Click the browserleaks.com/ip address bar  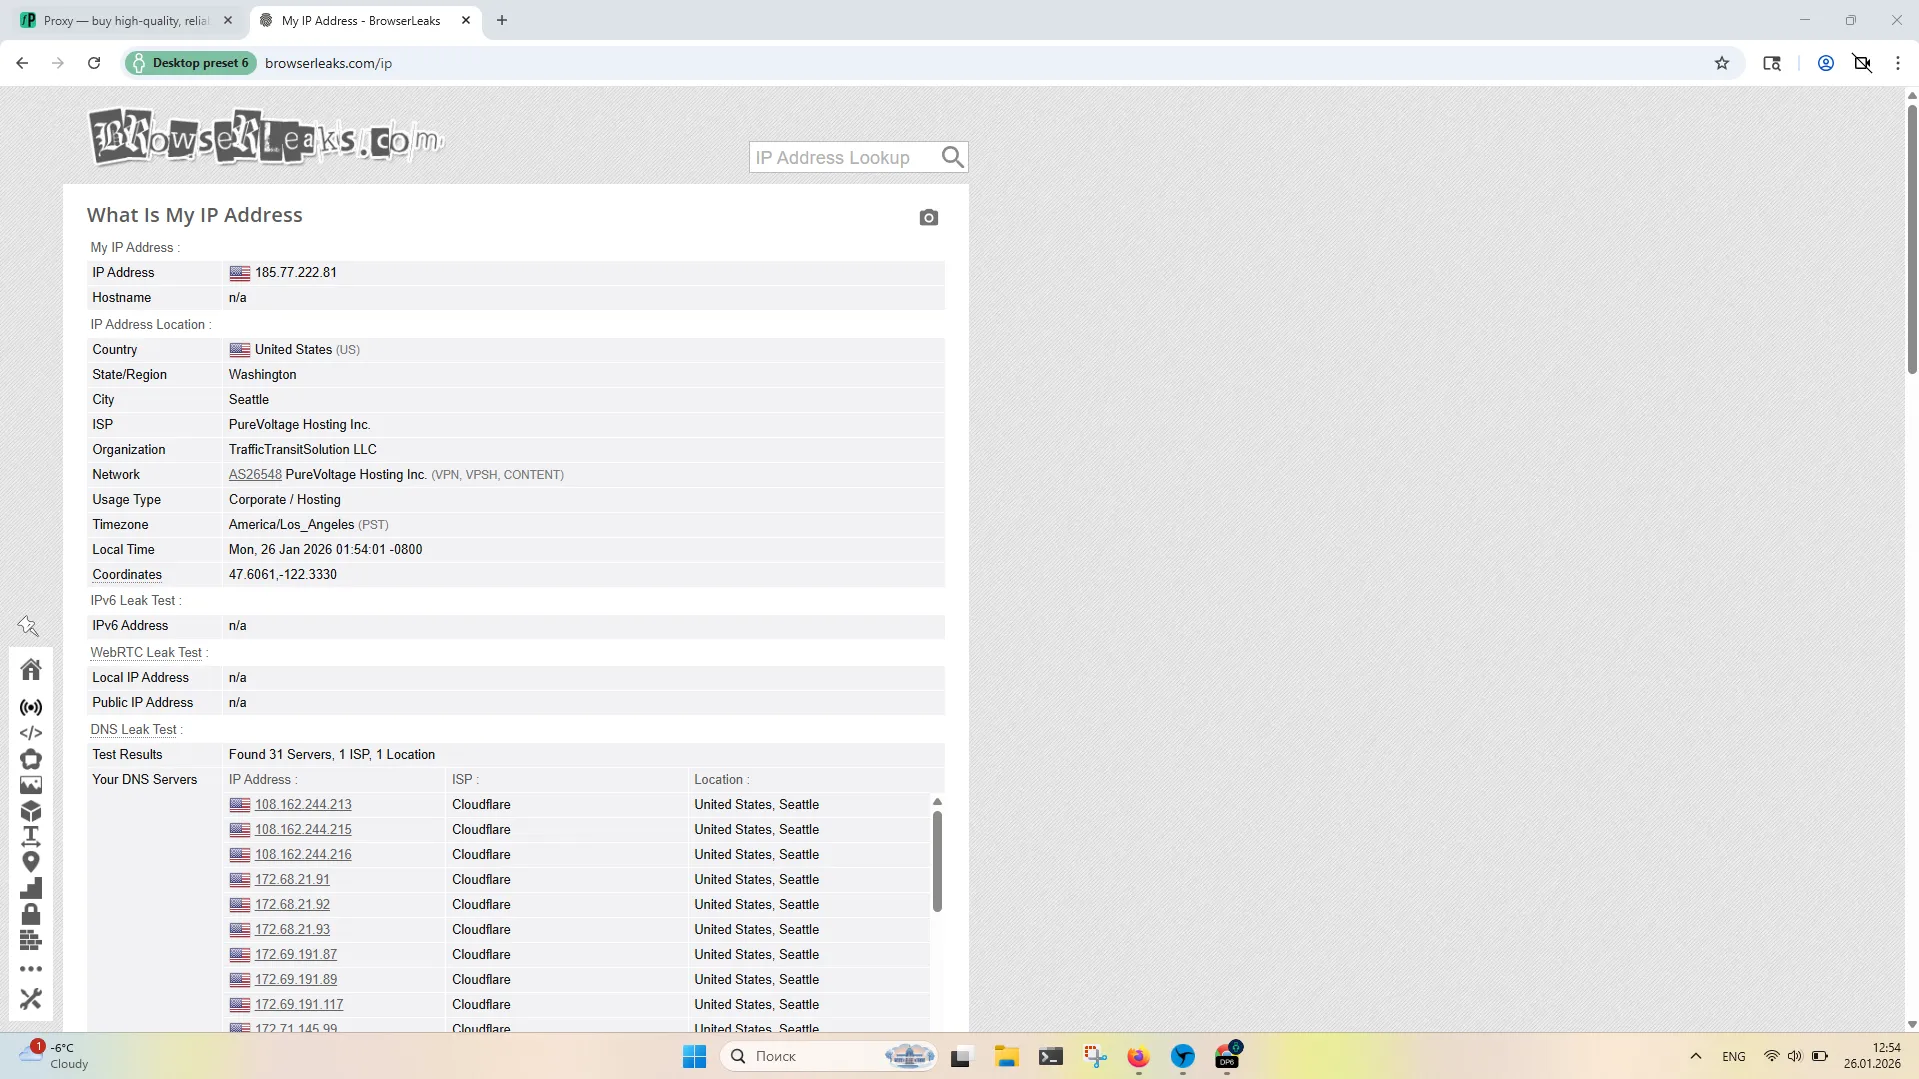328,63
